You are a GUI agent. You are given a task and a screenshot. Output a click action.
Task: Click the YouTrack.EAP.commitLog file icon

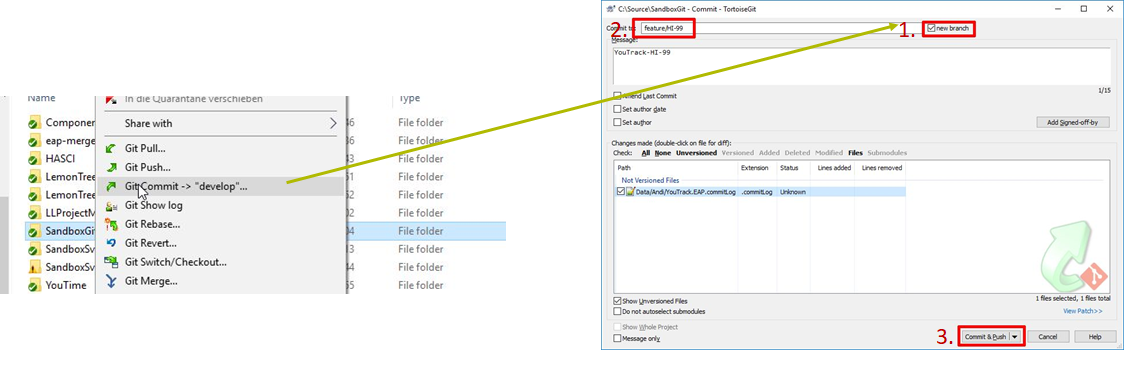[631, 192]
